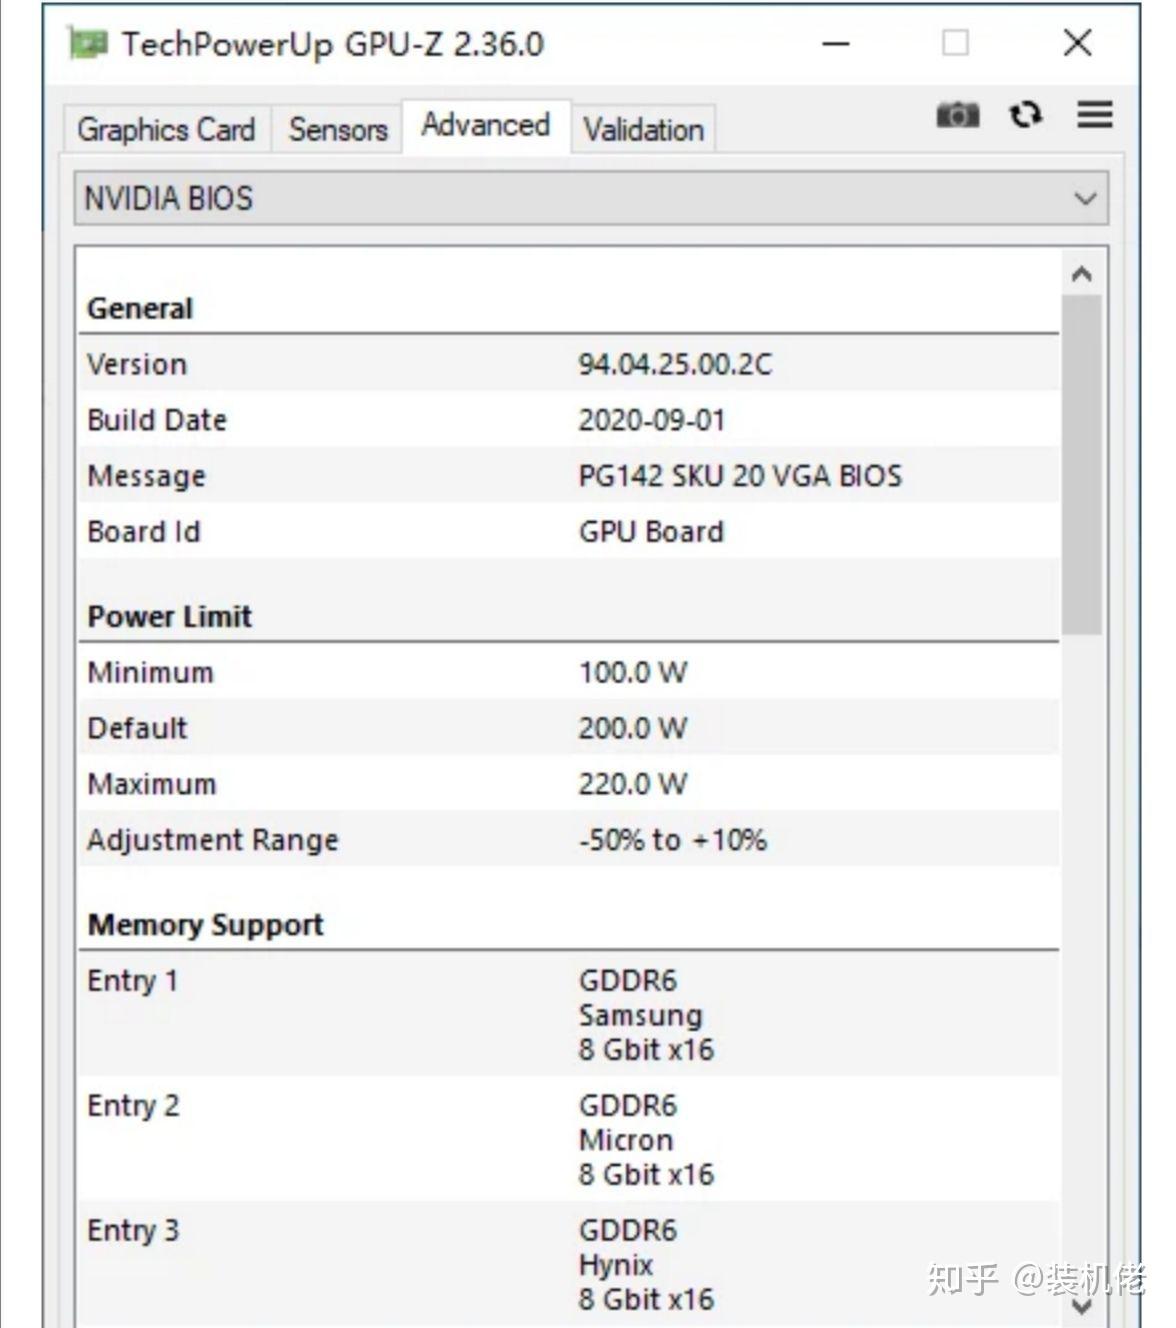Screen dimensions: 1176x1328
Task: Click the Minimum row label
Action: (150, 672)
